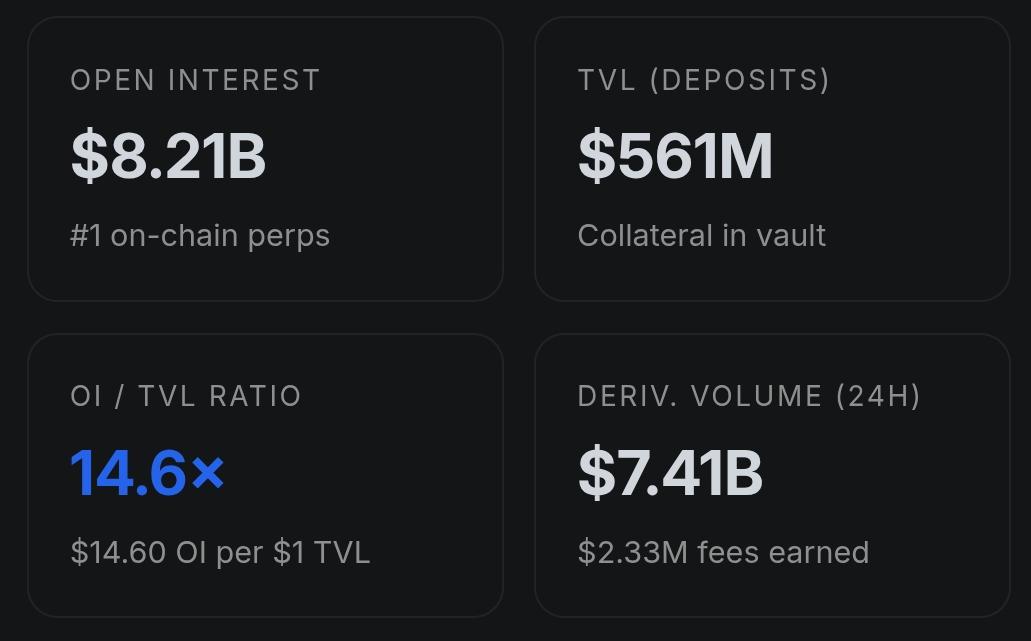The width and height of the screenshot is (1031, 641).
Task: Click the $561M deposits value
Action: [x=675, y=157]
